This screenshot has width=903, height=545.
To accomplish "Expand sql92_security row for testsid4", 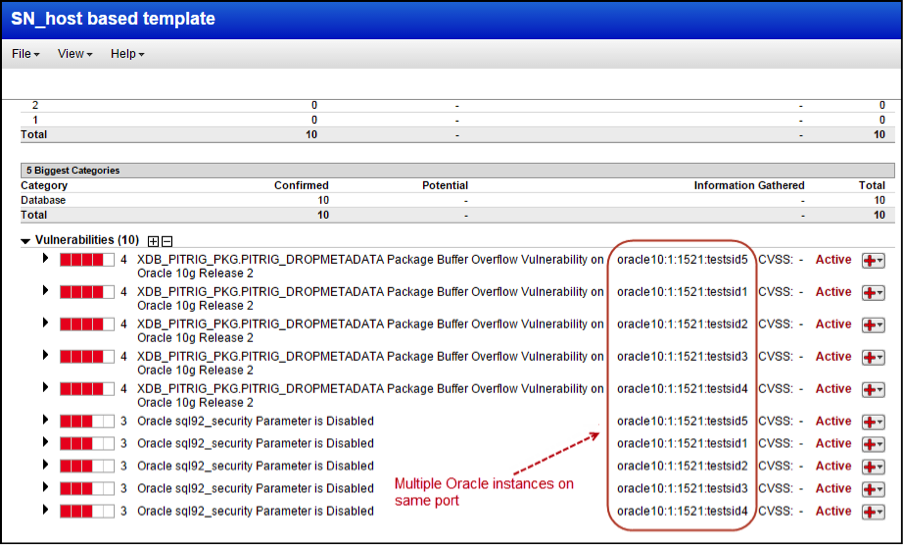I will pos(45,509).
